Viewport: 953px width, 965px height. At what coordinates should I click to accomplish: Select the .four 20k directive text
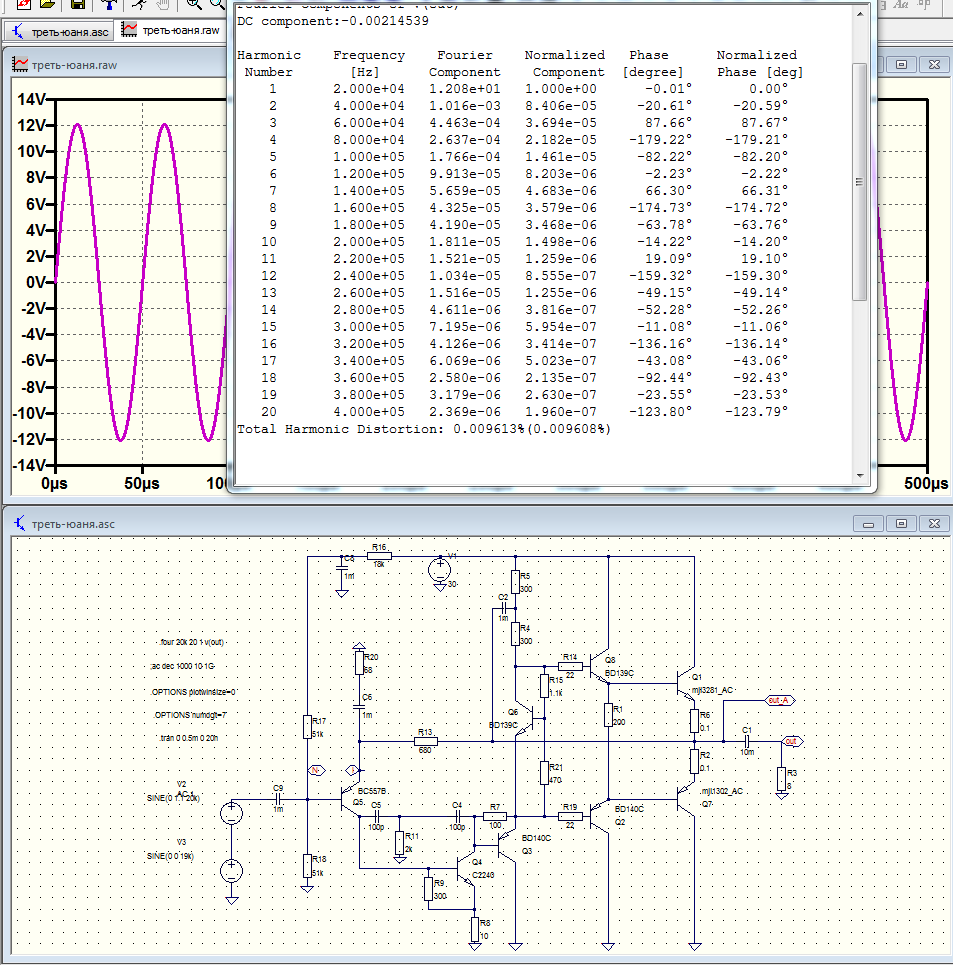pyautogui.click(x=192, y=642)
